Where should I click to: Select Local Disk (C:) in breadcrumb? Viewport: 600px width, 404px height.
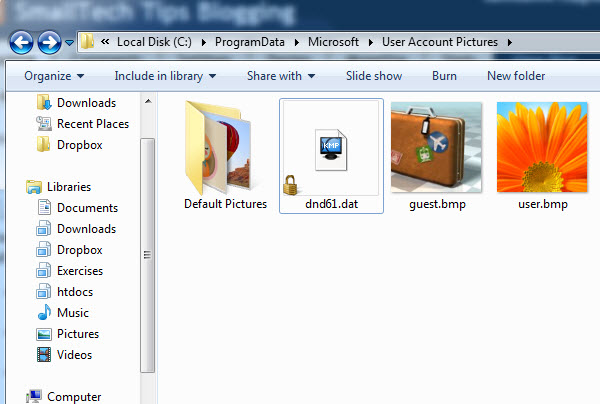click(154, 42)
